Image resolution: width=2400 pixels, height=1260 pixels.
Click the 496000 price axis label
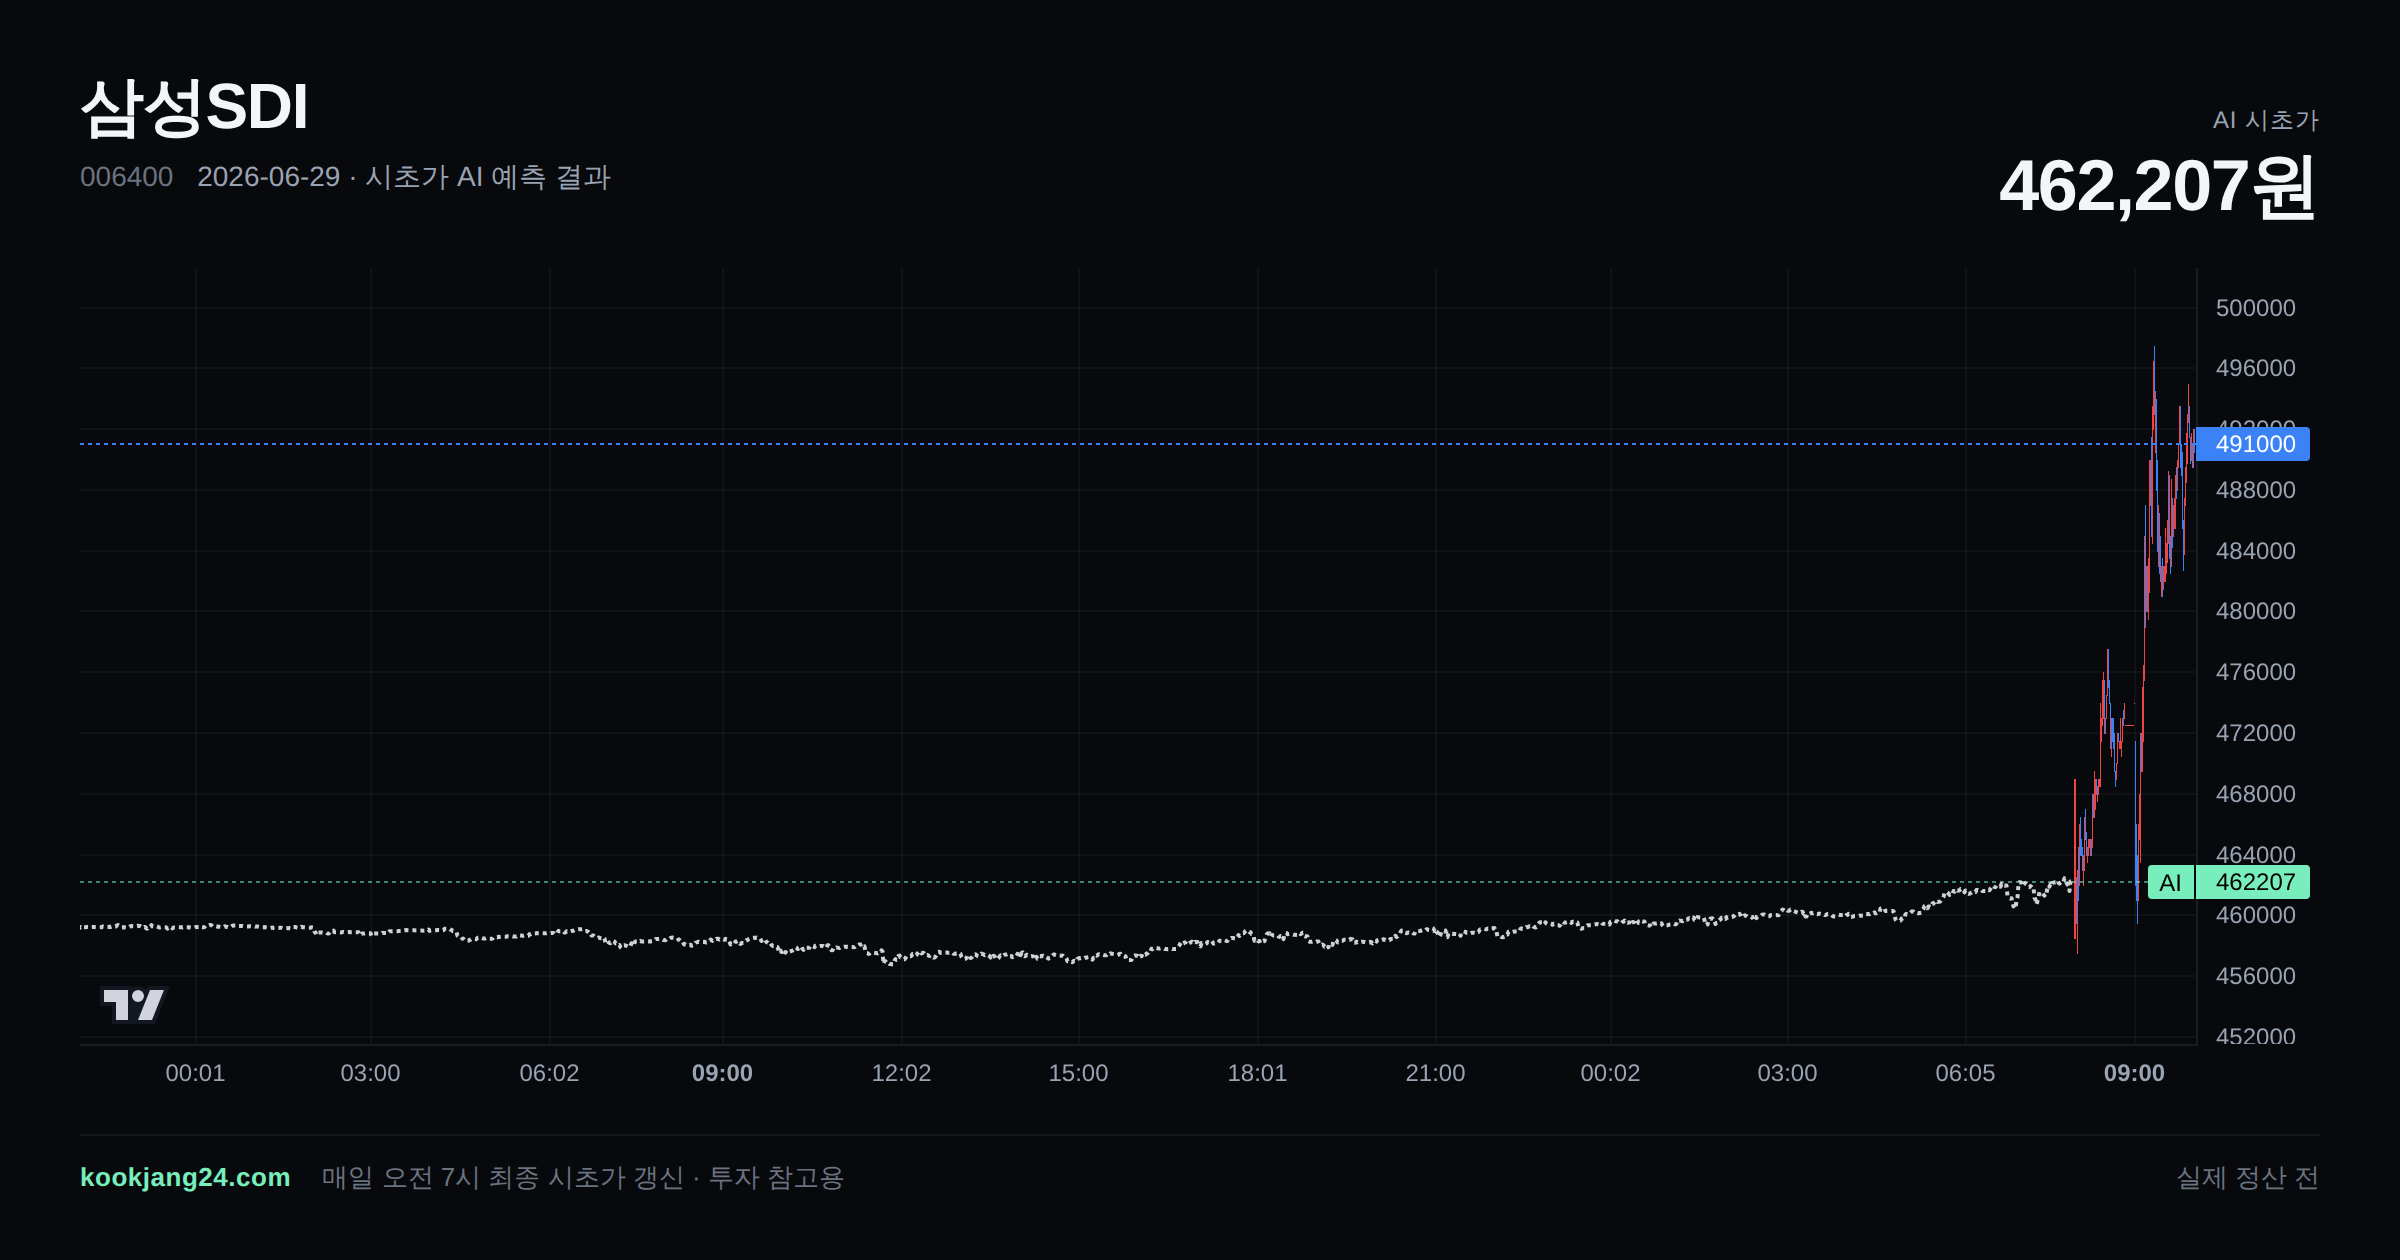tap(2255, 368)
